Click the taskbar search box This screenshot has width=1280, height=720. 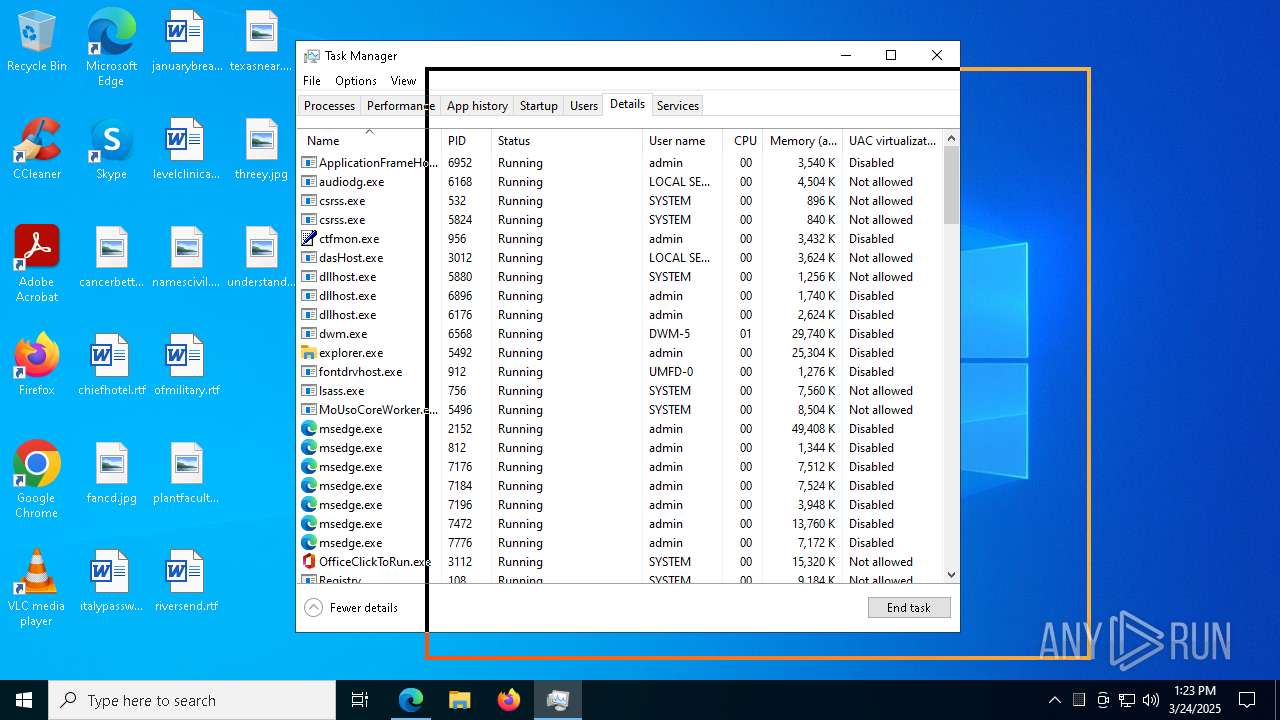tap(192, 700)
